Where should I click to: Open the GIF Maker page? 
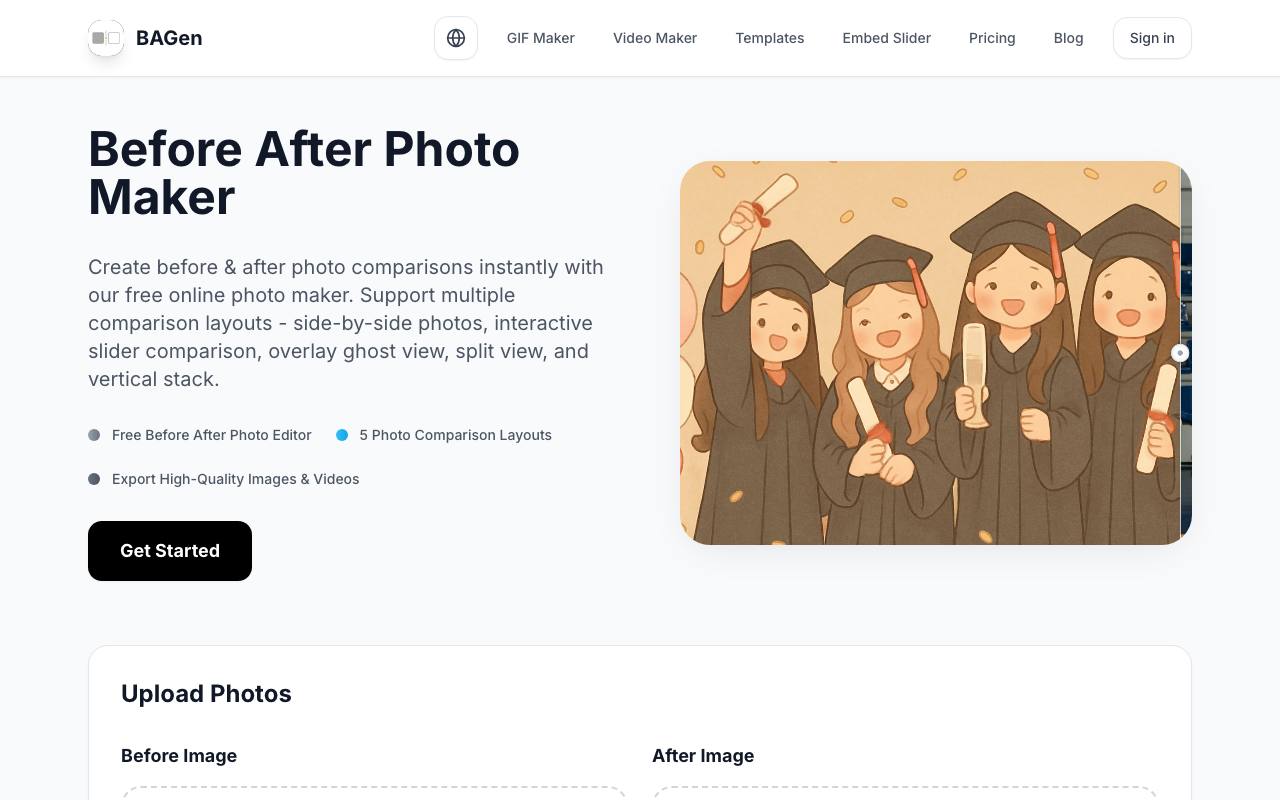click(x=541, y=38)
